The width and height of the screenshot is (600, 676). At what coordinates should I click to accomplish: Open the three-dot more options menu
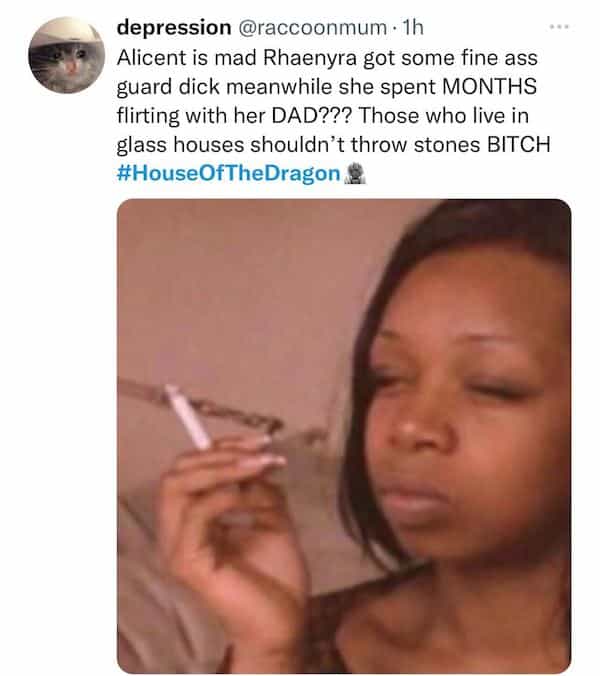click(559, 27)
